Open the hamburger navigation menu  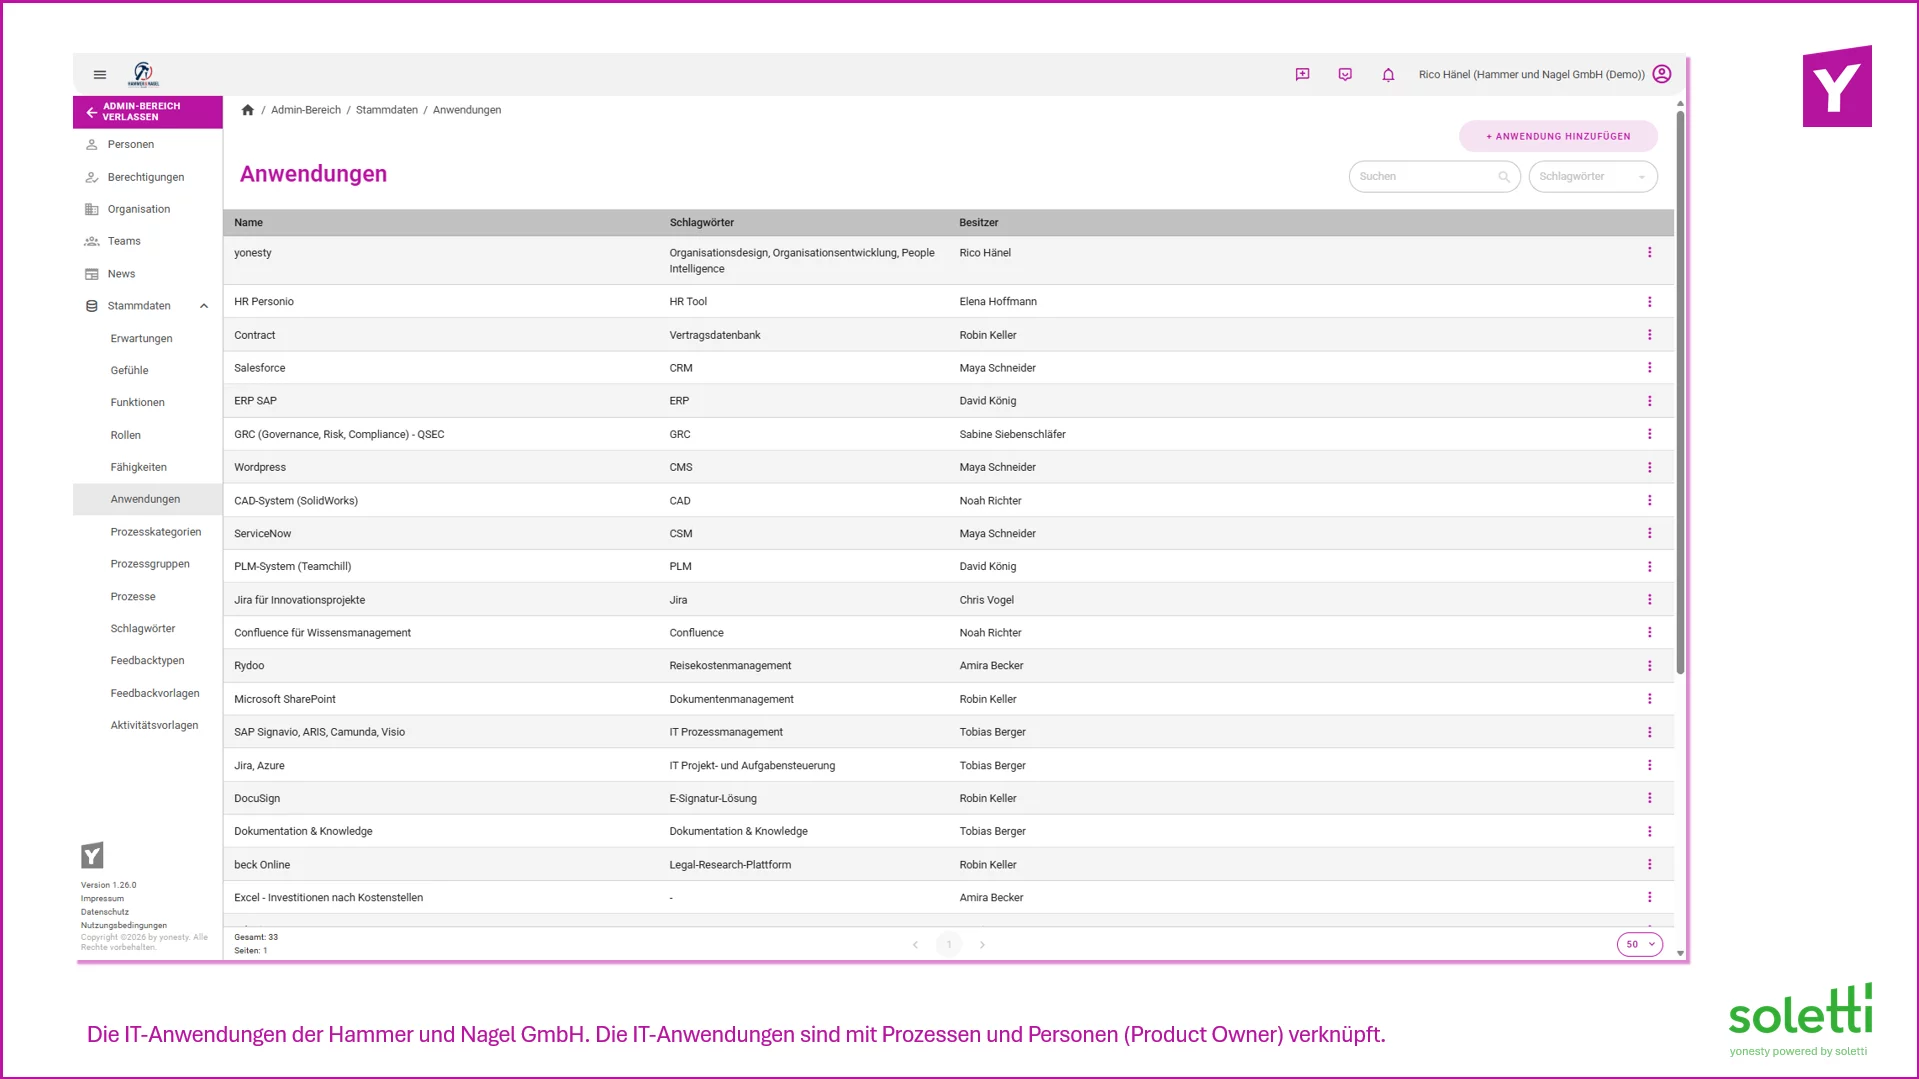(100, 74)
